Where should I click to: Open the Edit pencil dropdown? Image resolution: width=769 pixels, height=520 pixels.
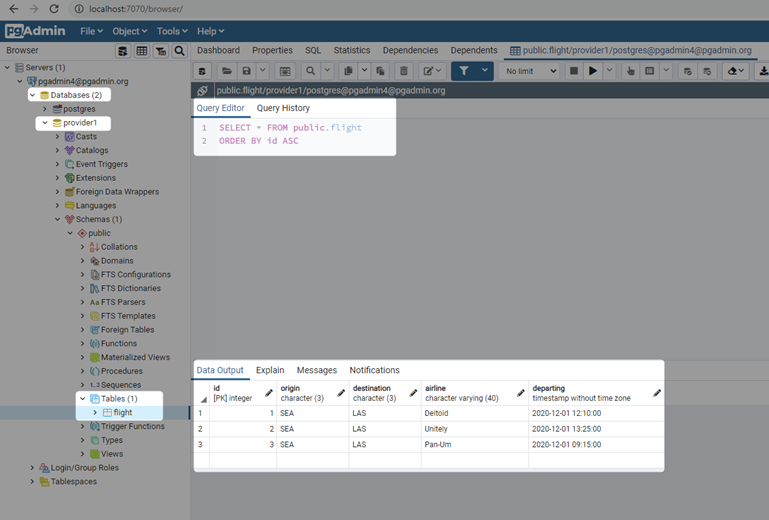tap(432, 71)
